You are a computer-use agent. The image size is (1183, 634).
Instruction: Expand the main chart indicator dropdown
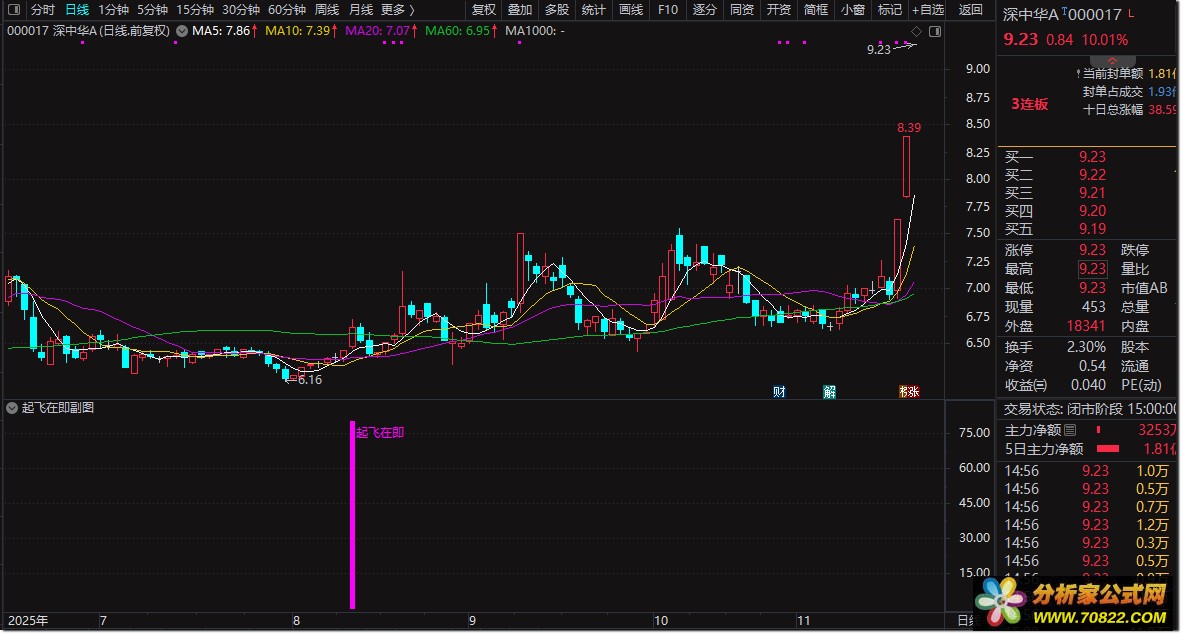click(x=181, y=31)
